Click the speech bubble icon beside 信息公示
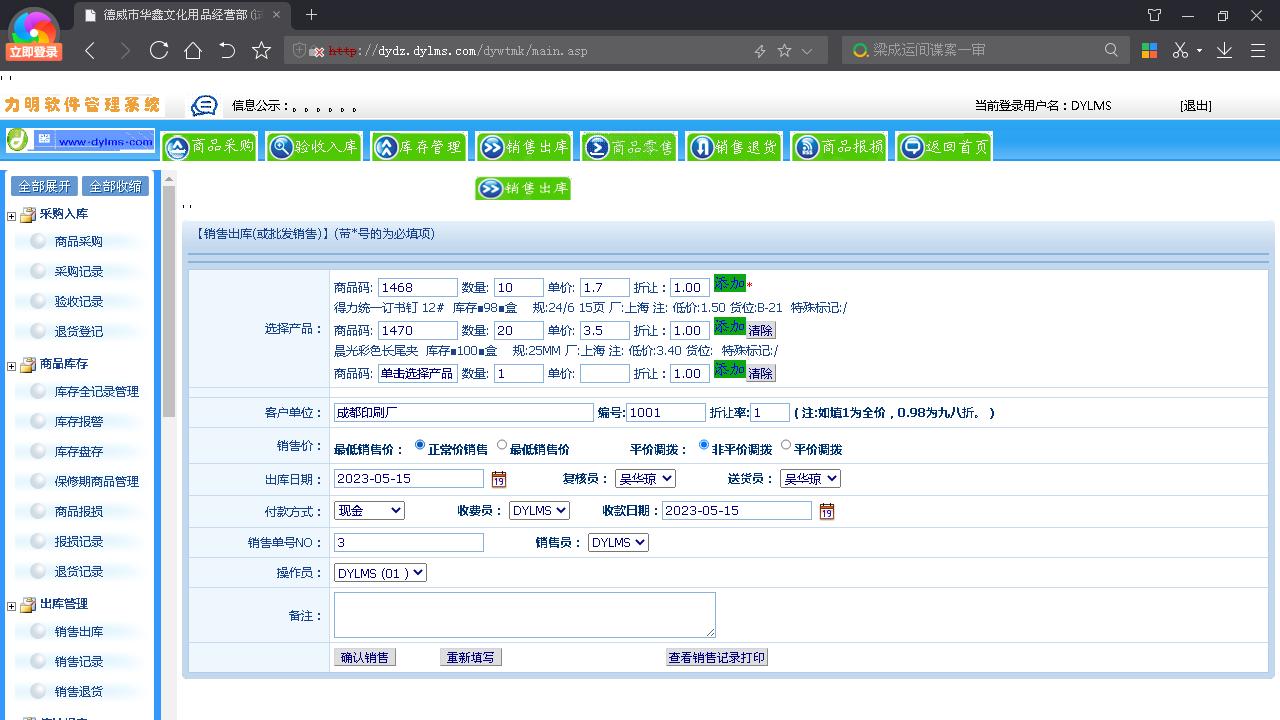 pos(203,105)
